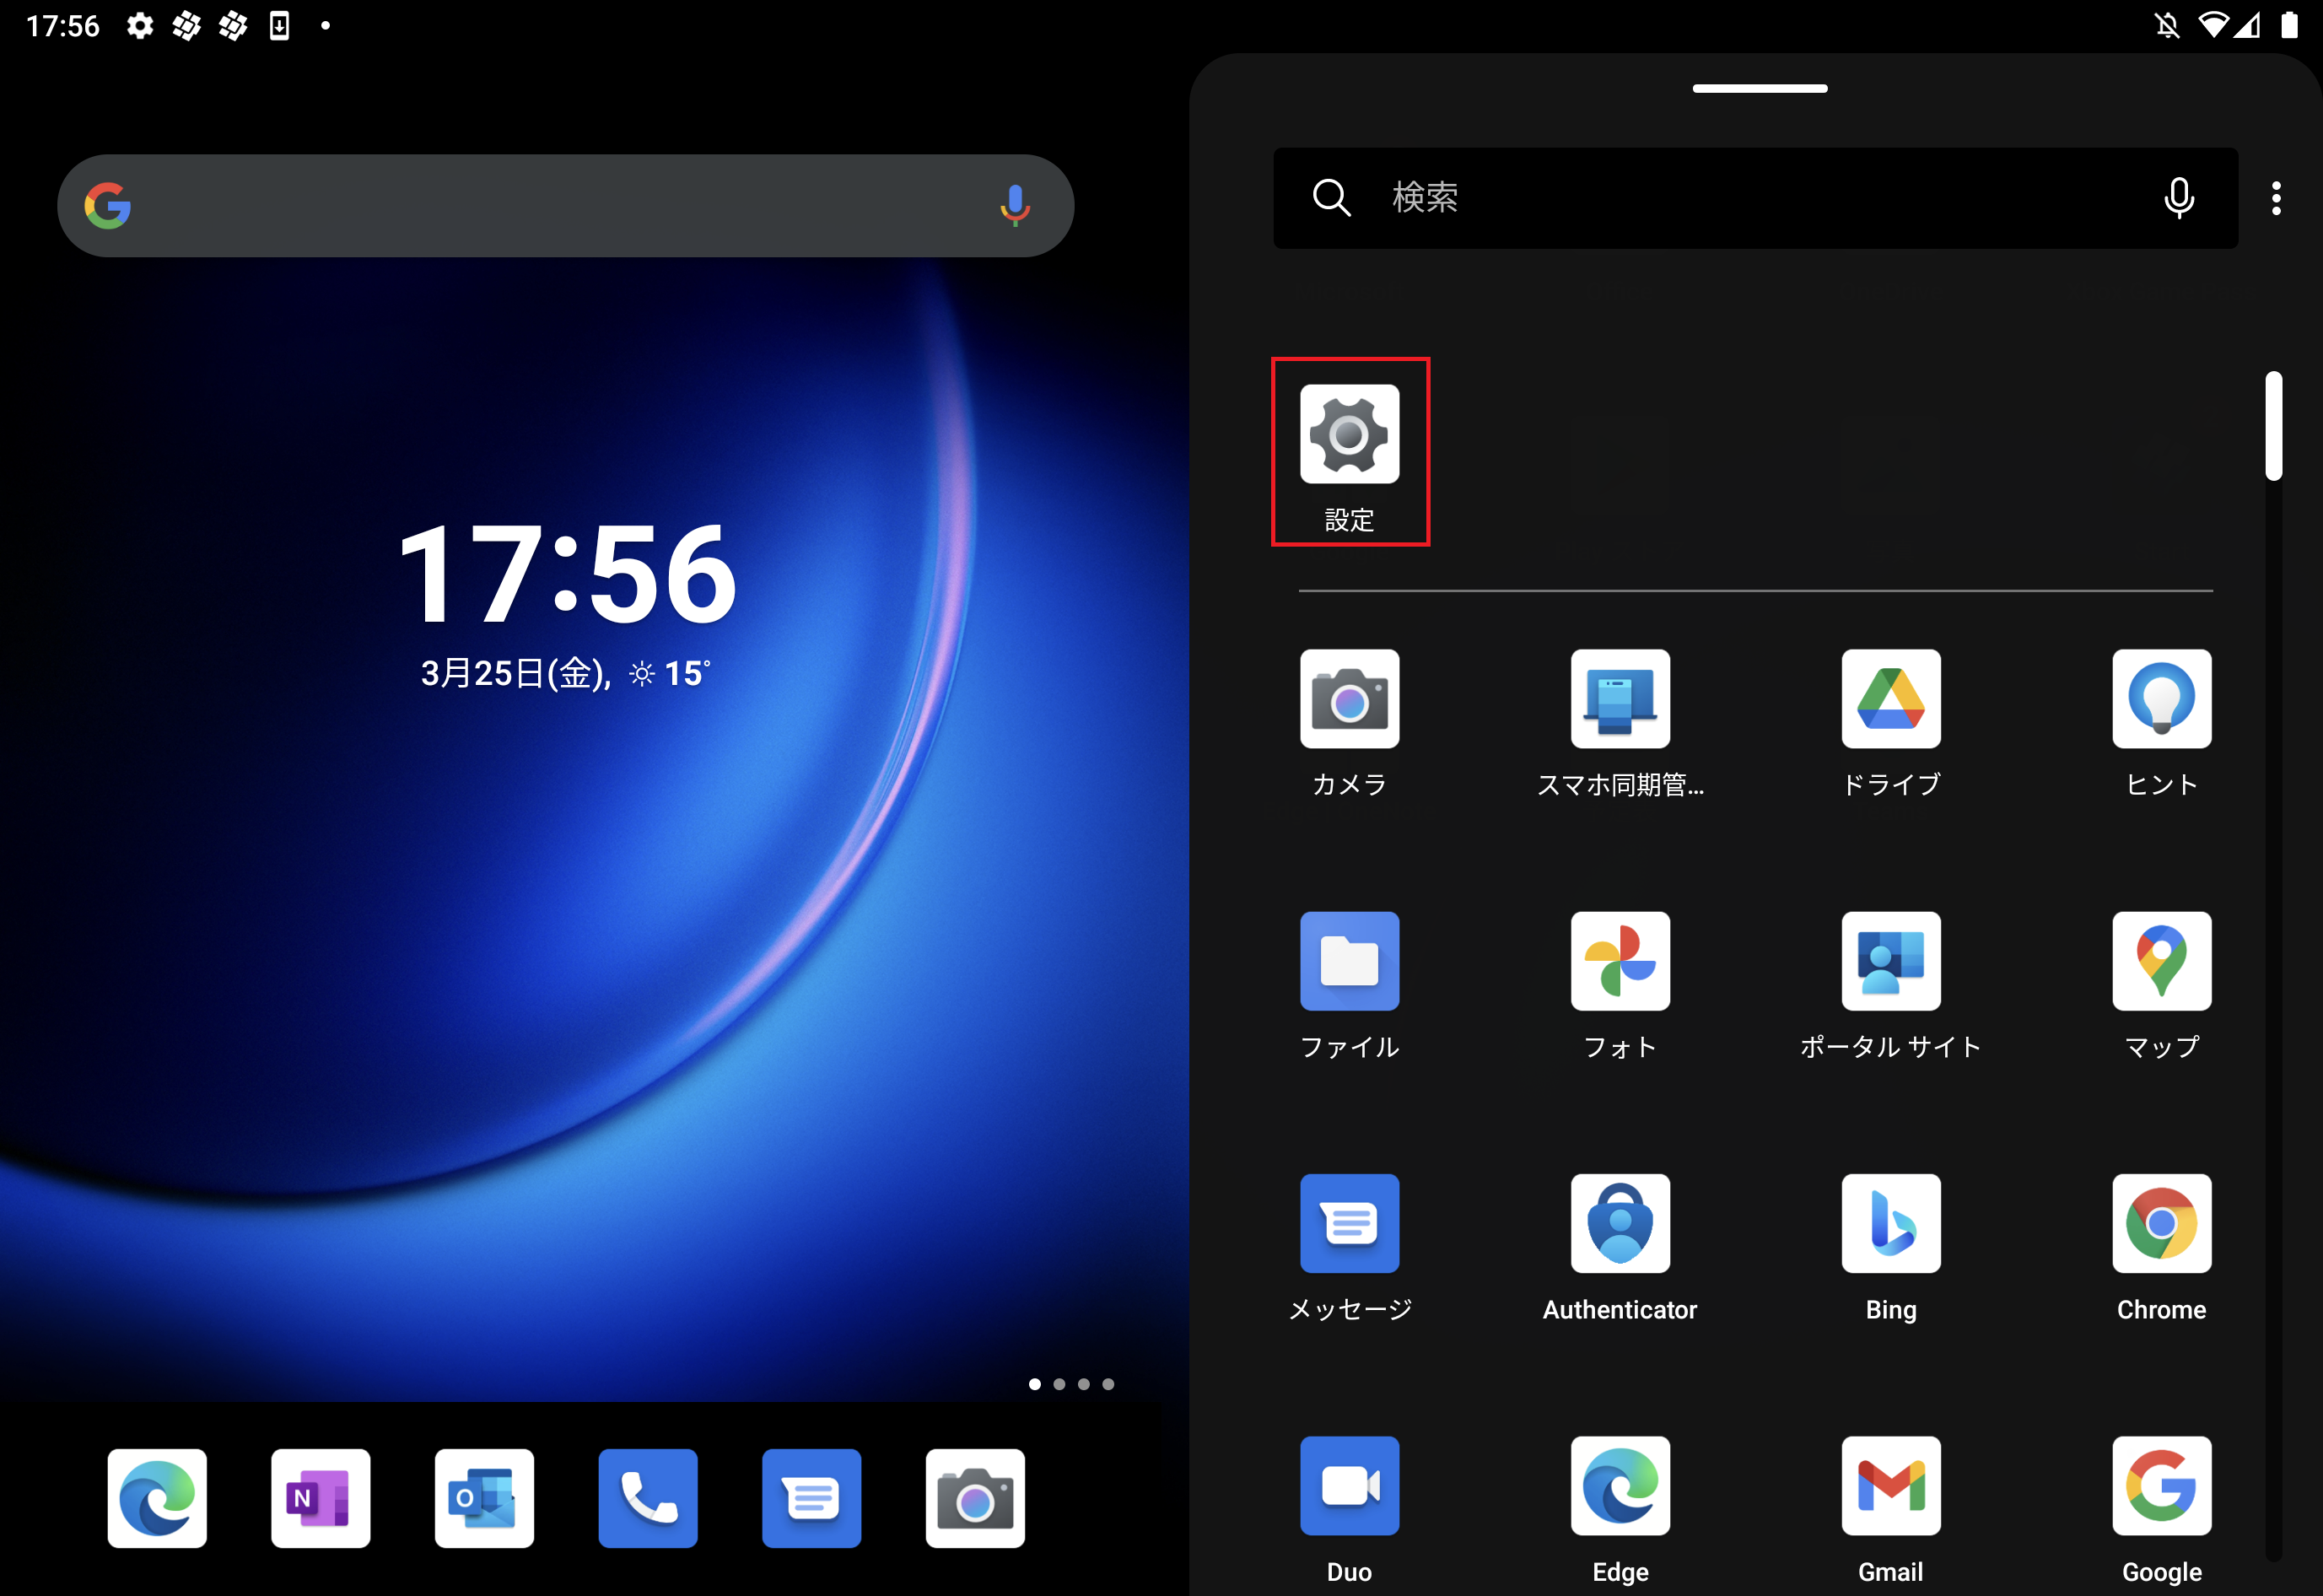Tap the app drawer handle bar
Screen dimensions: 2323x1596
coord(1759,88)
